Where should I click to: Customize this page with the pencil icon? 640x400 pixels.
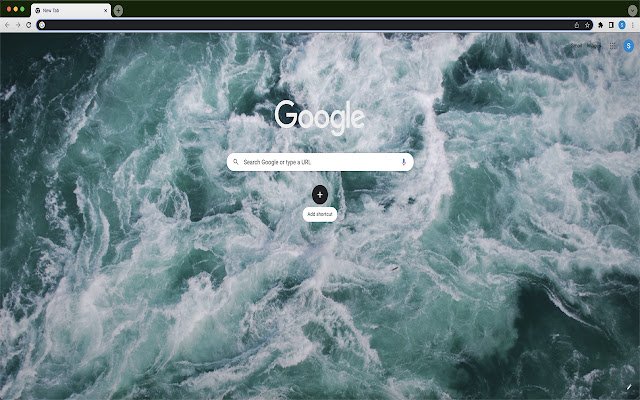(629, 387)
